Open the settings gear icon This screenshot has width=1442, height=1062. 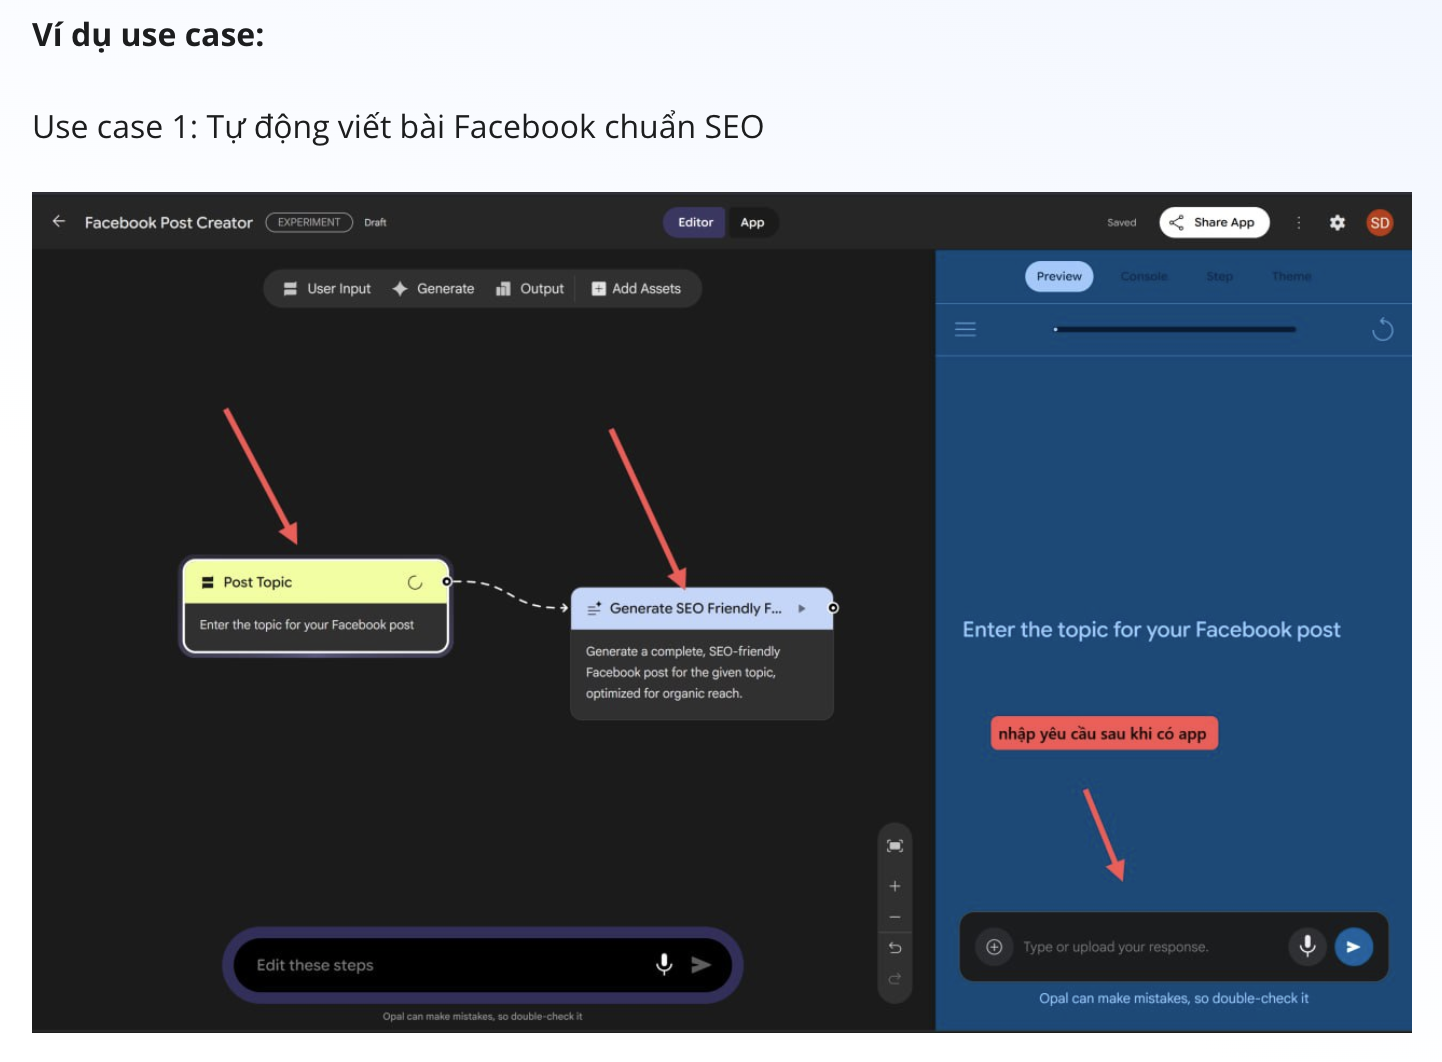click(1337, 223)
